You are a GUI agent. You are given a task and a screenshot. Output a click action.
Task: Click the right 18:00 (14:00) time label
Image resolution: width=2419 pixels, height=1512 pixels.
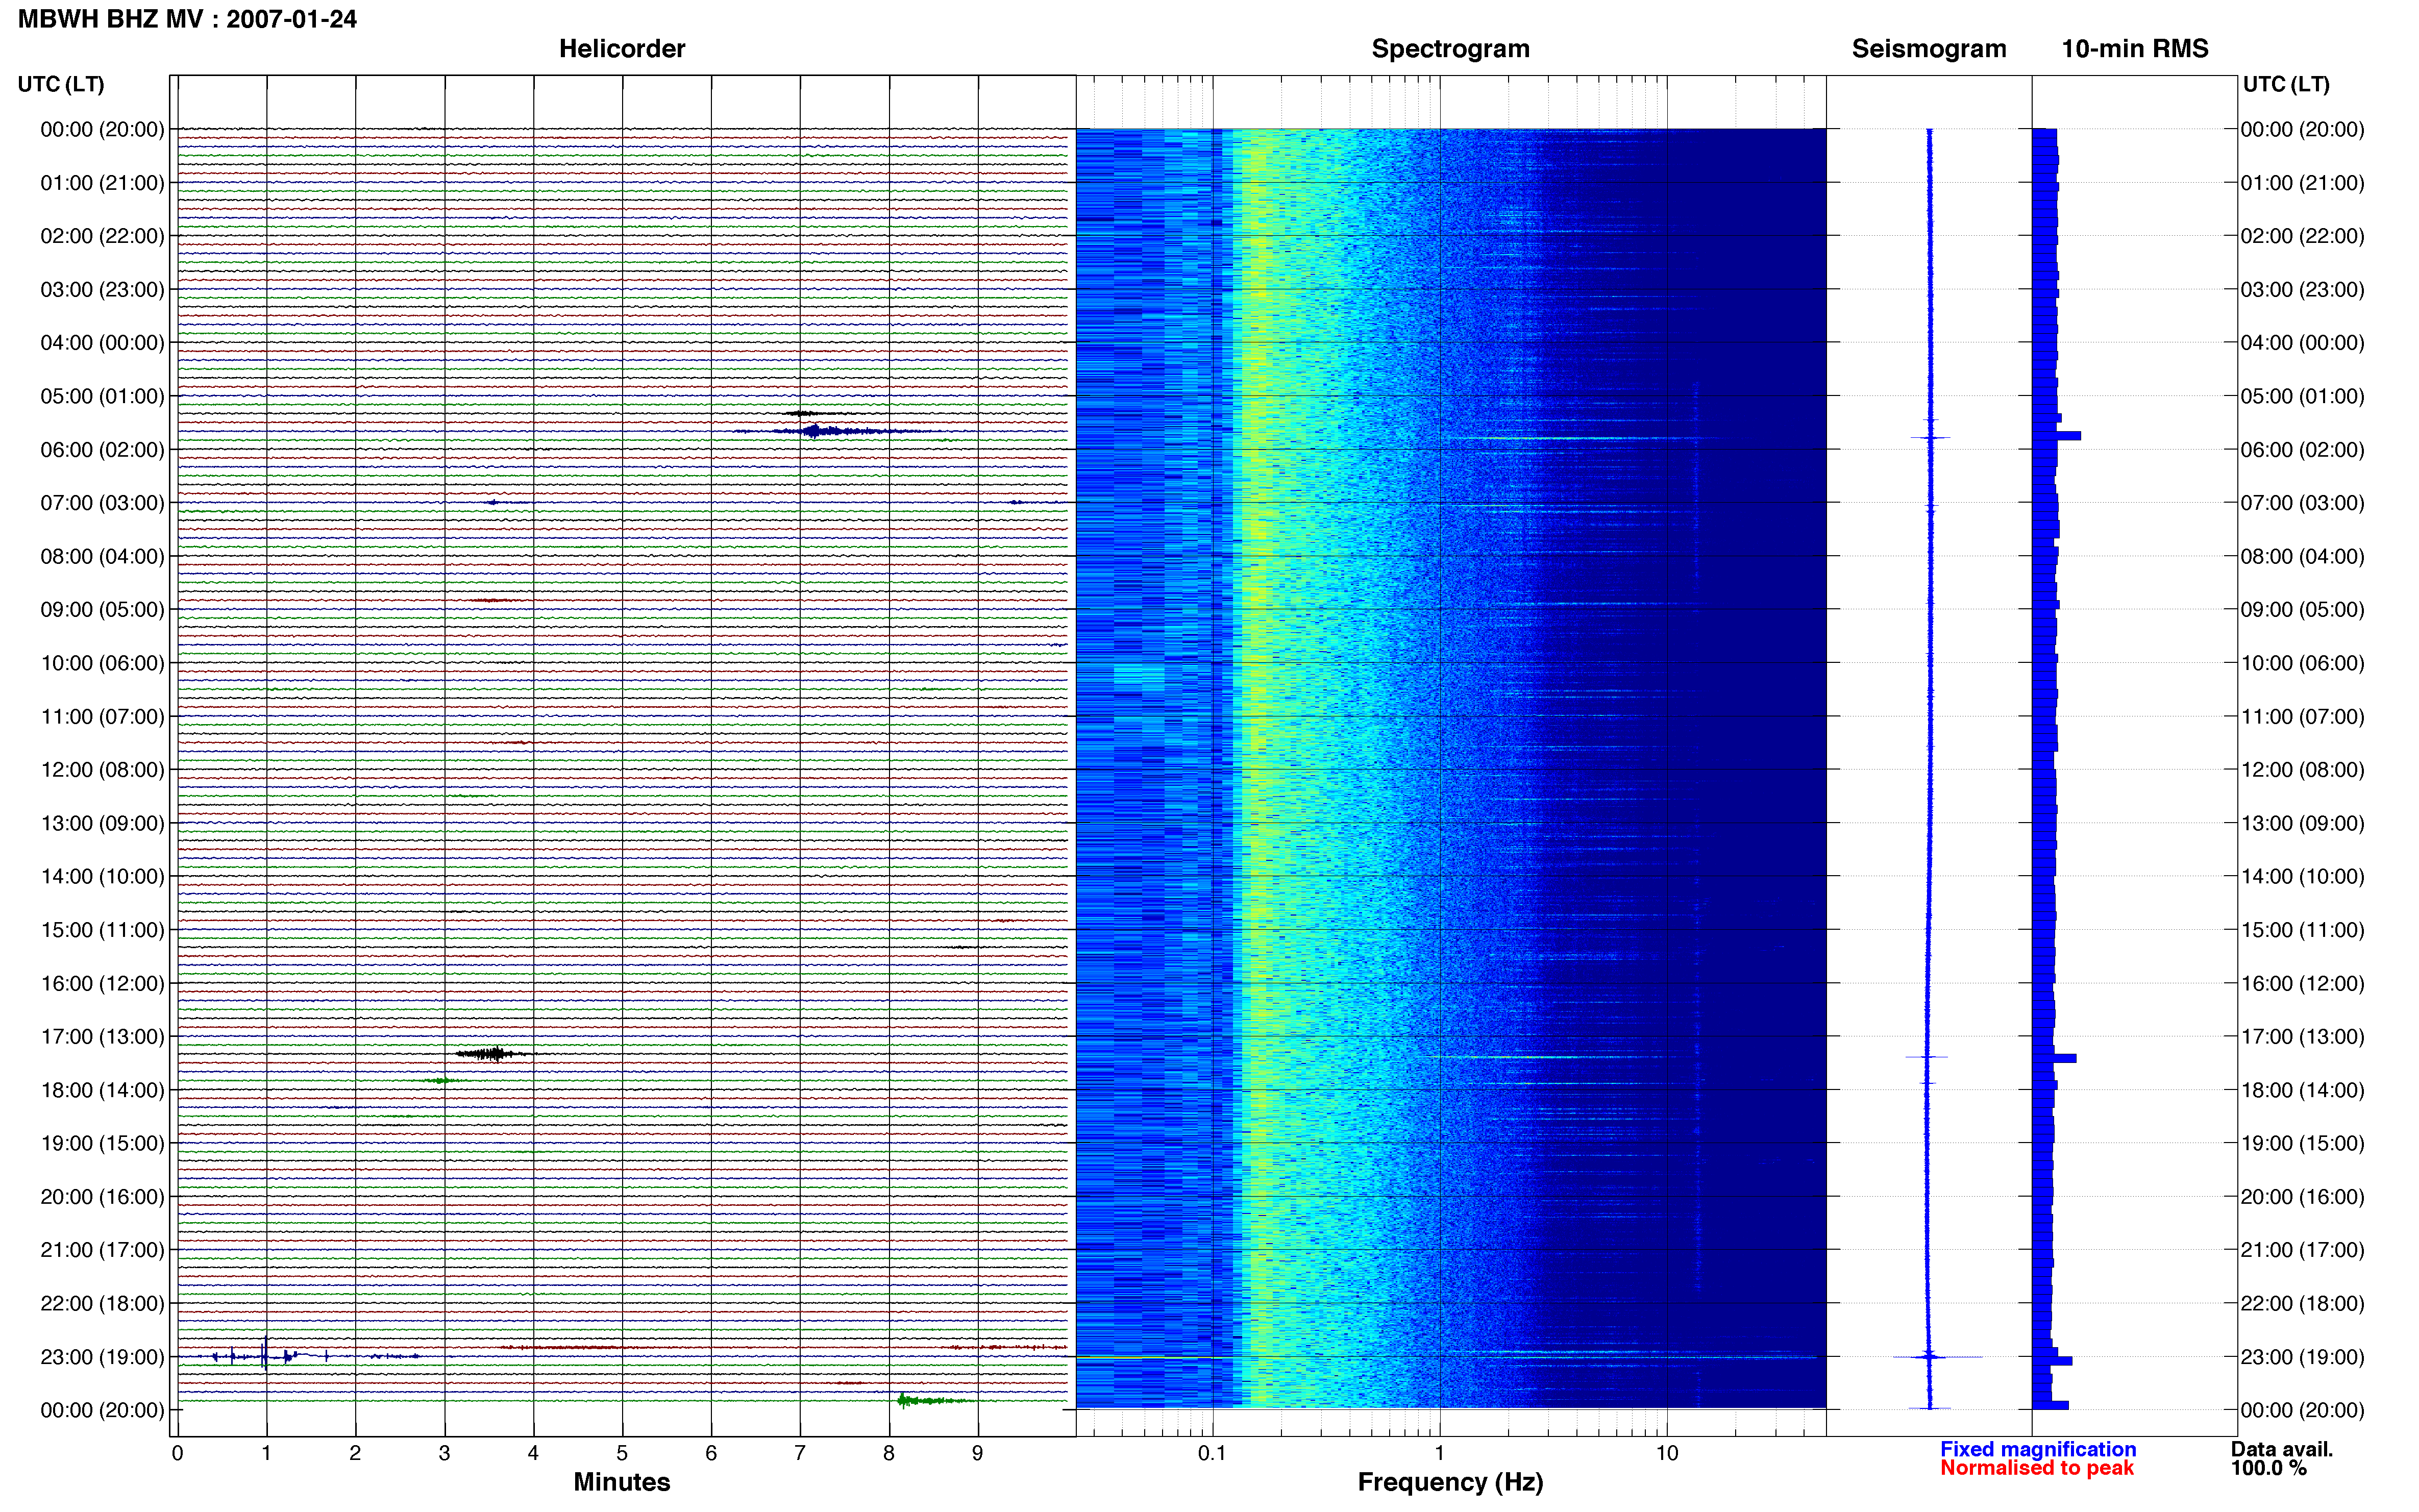click(x=2302, y=1090)
